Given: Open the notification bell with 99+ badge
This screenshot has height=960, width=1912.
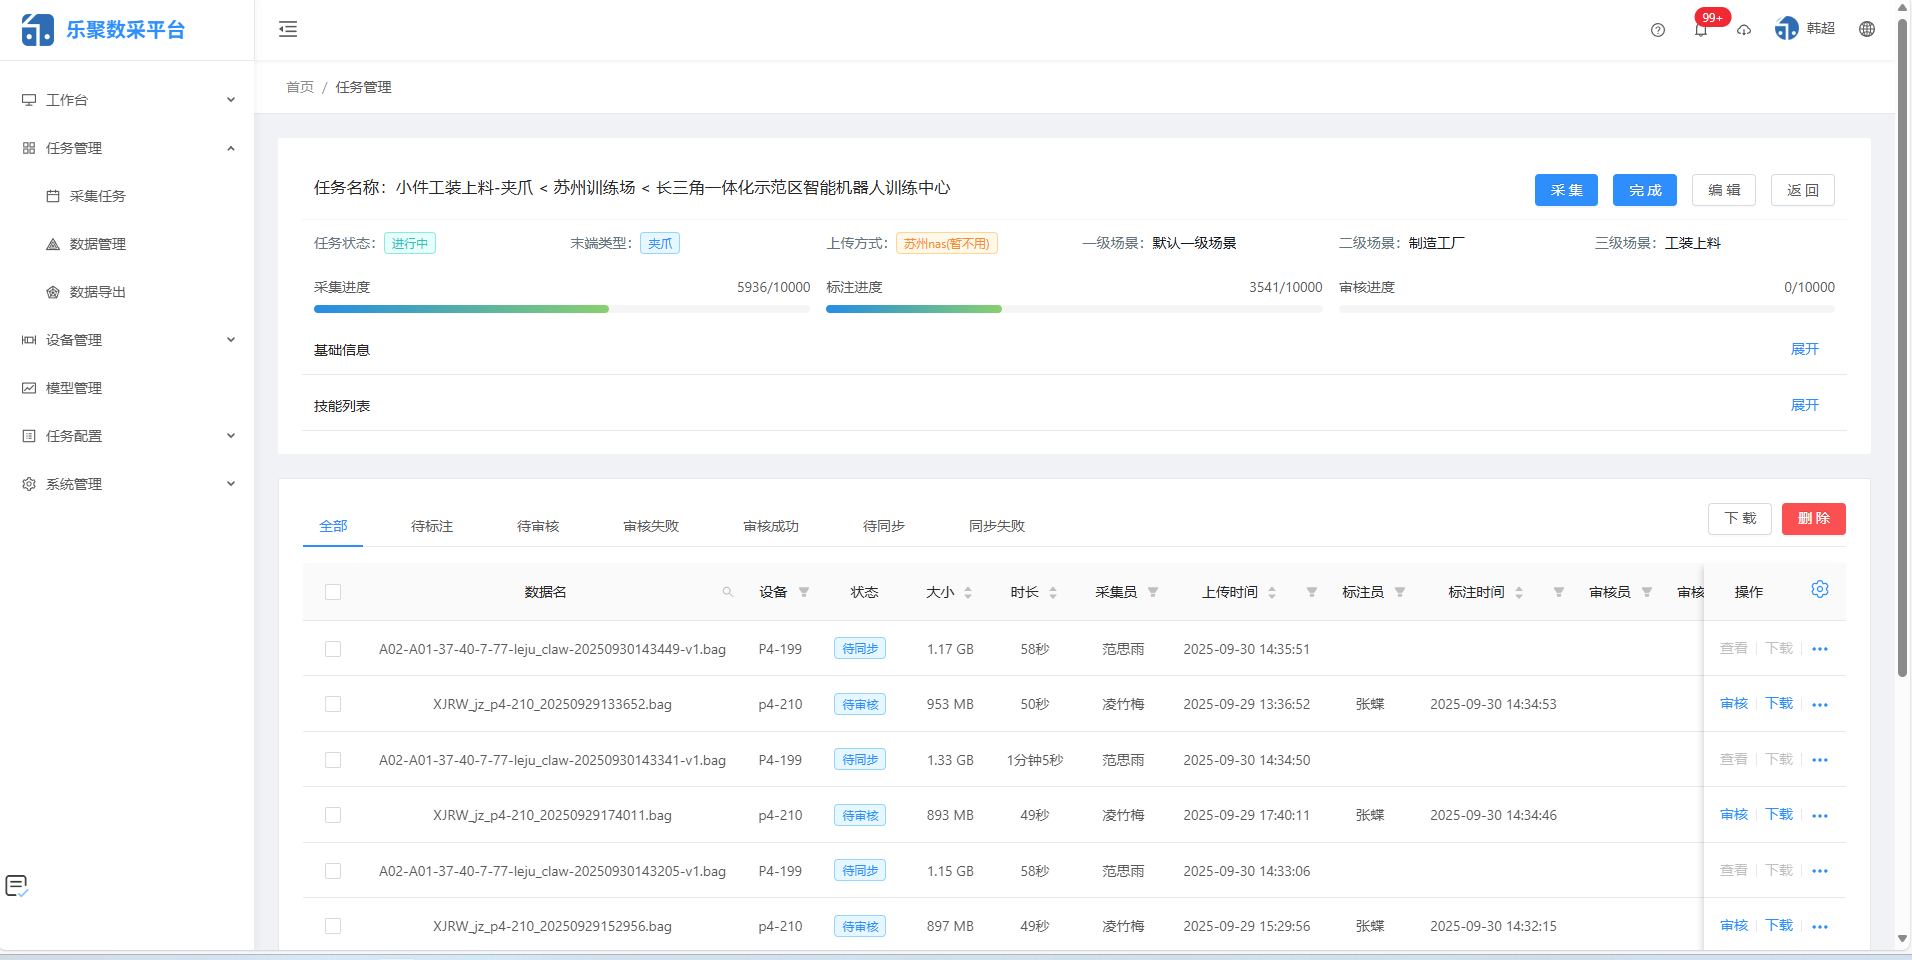Looking at the screenshot, I should tap(1700, 29).
